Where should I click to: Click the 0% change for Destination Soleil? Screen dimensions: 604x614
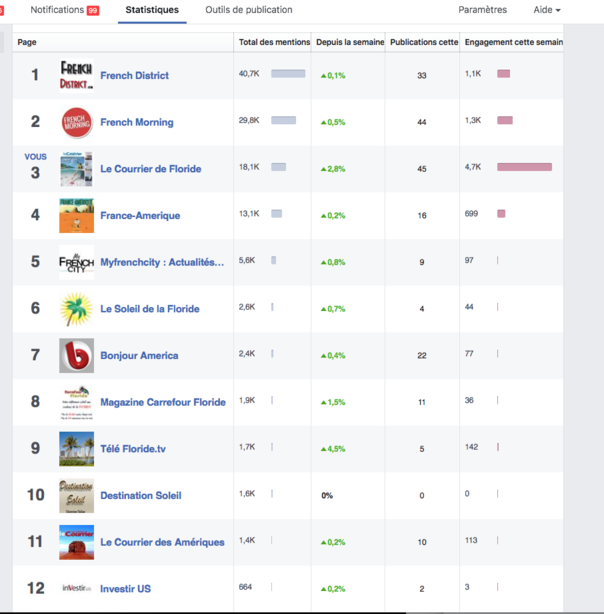(327, 496)
